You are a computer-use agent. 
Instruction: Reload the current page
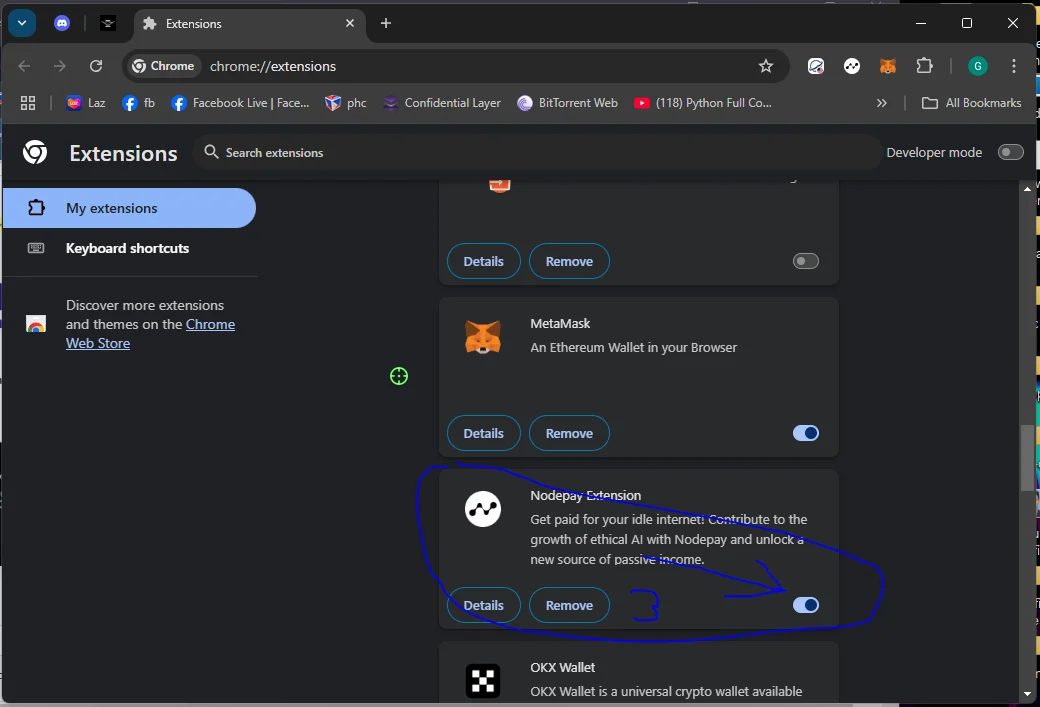tap(96, 66)
